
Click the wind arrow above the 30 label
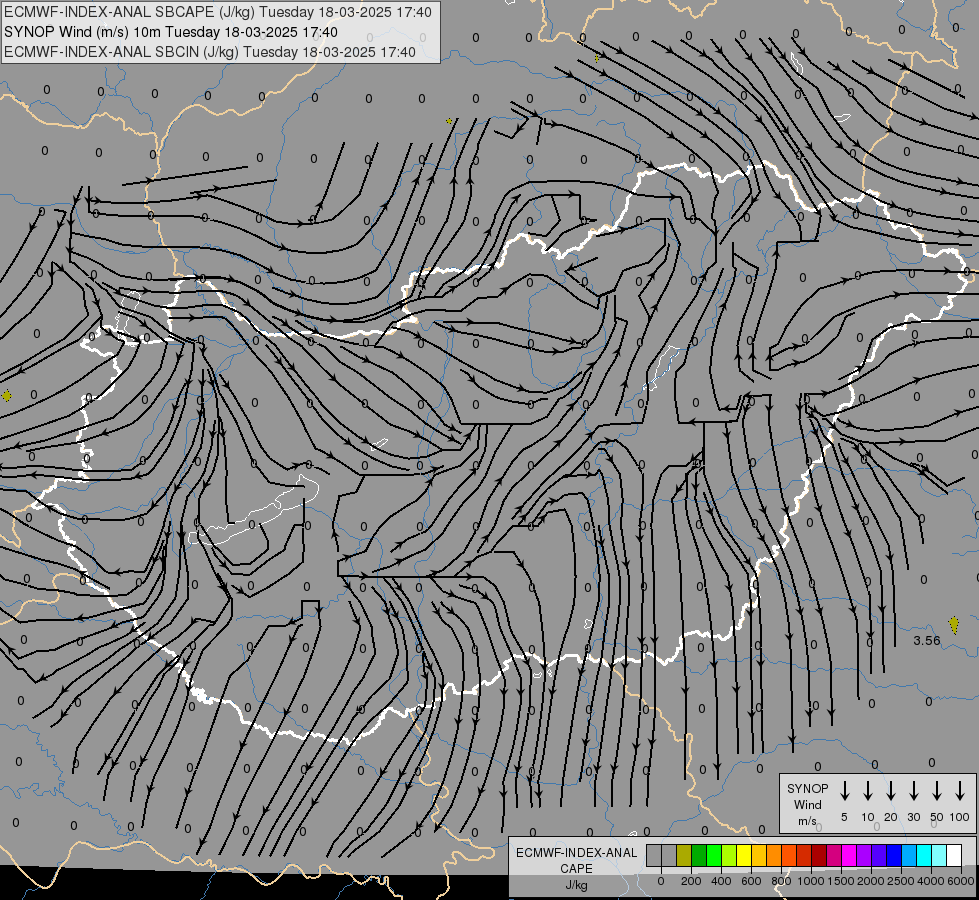(913, 791)
